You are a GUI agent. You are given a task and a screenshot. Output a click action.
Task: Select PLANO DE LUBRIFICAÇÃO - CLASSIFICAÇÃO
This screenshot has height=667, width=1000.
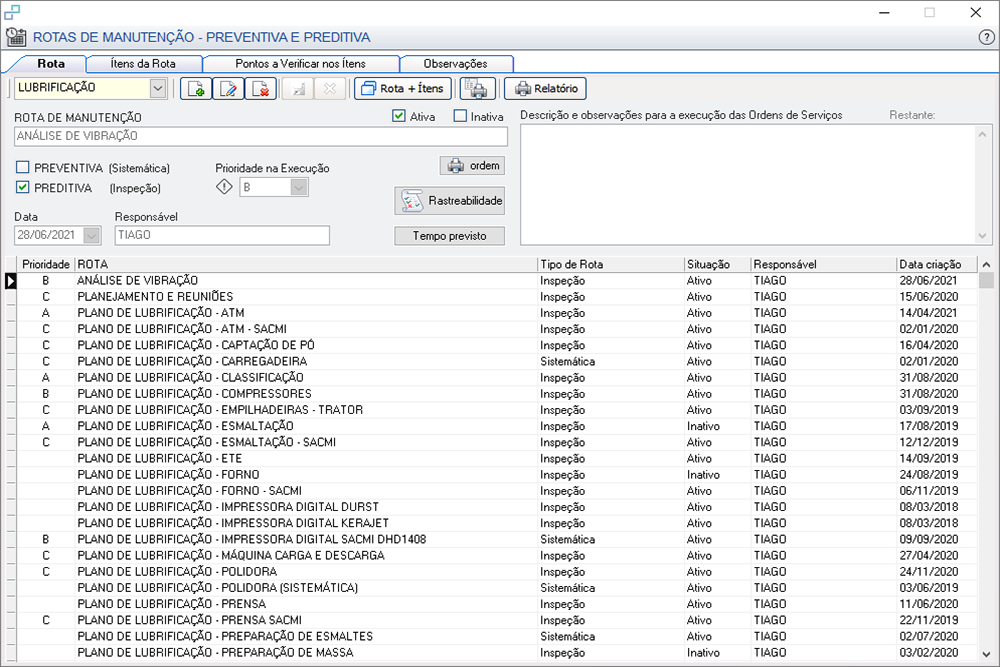point(497,377)
